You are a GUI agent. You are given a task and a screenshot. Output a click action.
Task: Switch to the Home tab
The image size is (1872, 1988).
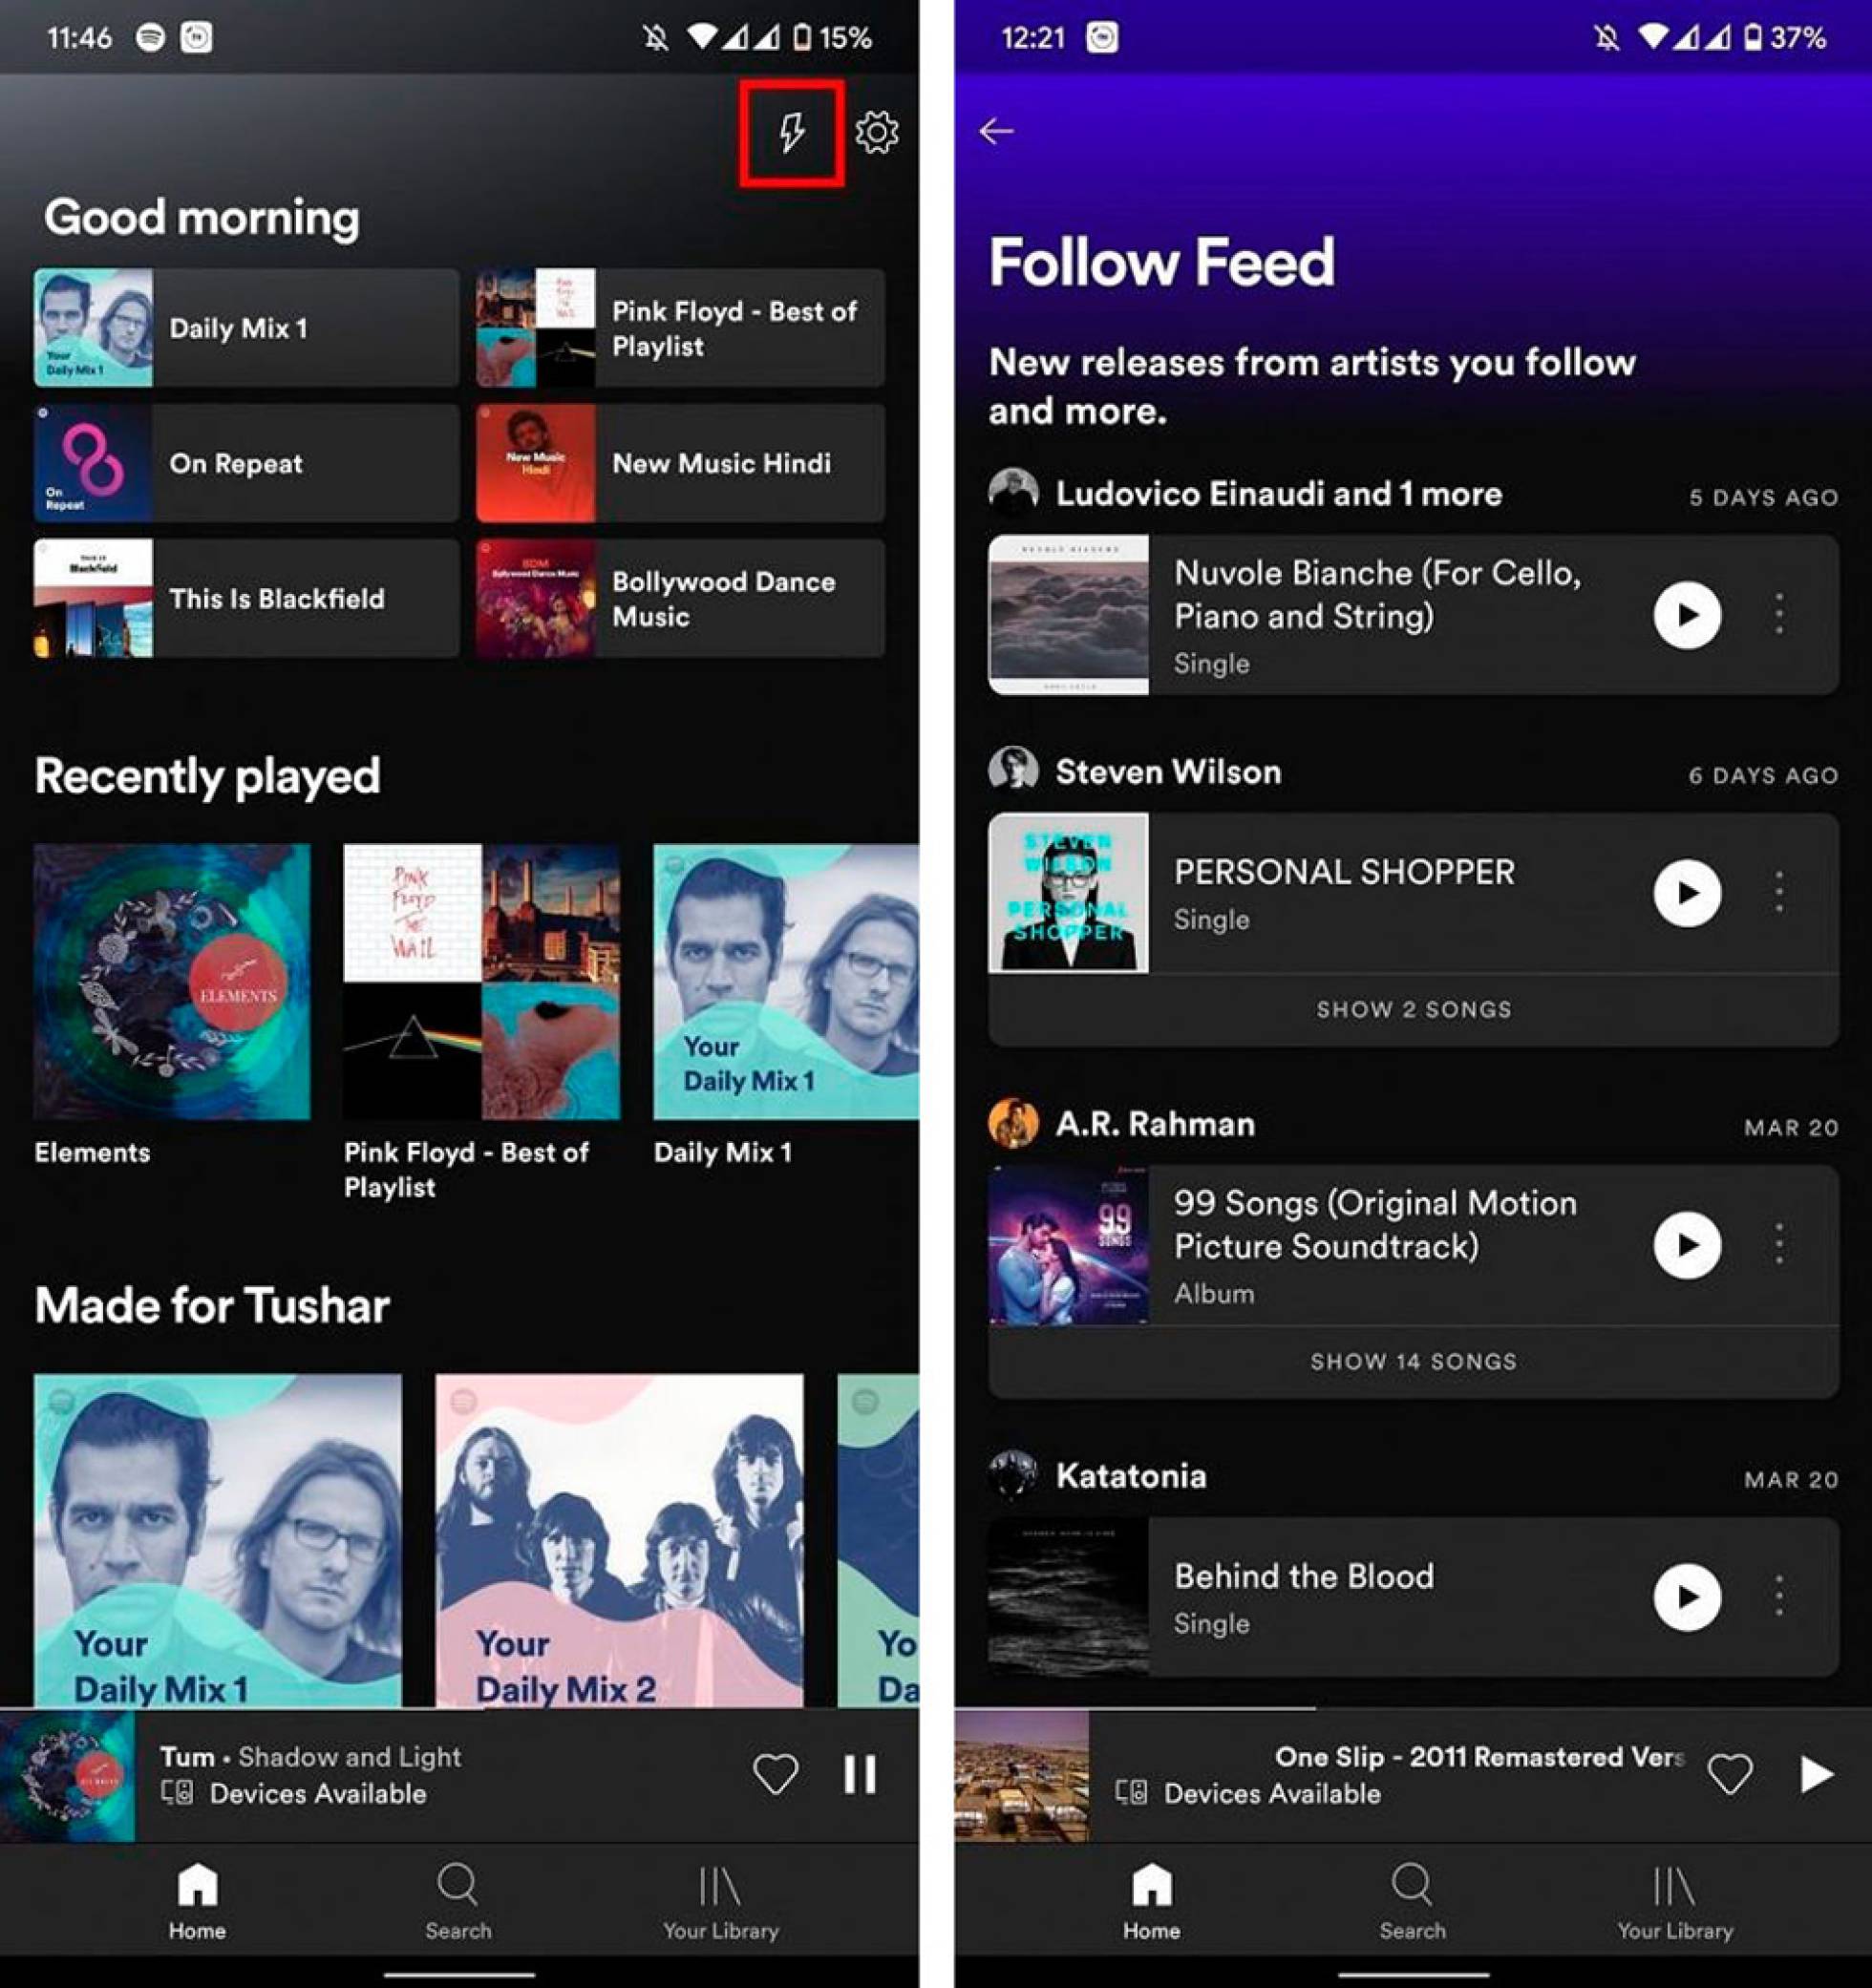197,1890
